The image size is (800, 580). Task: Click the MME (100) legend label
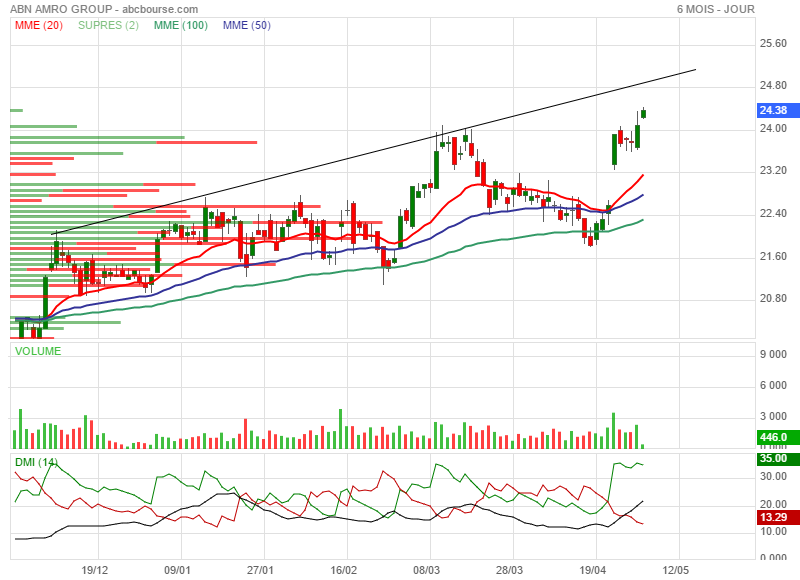(181, 25)
